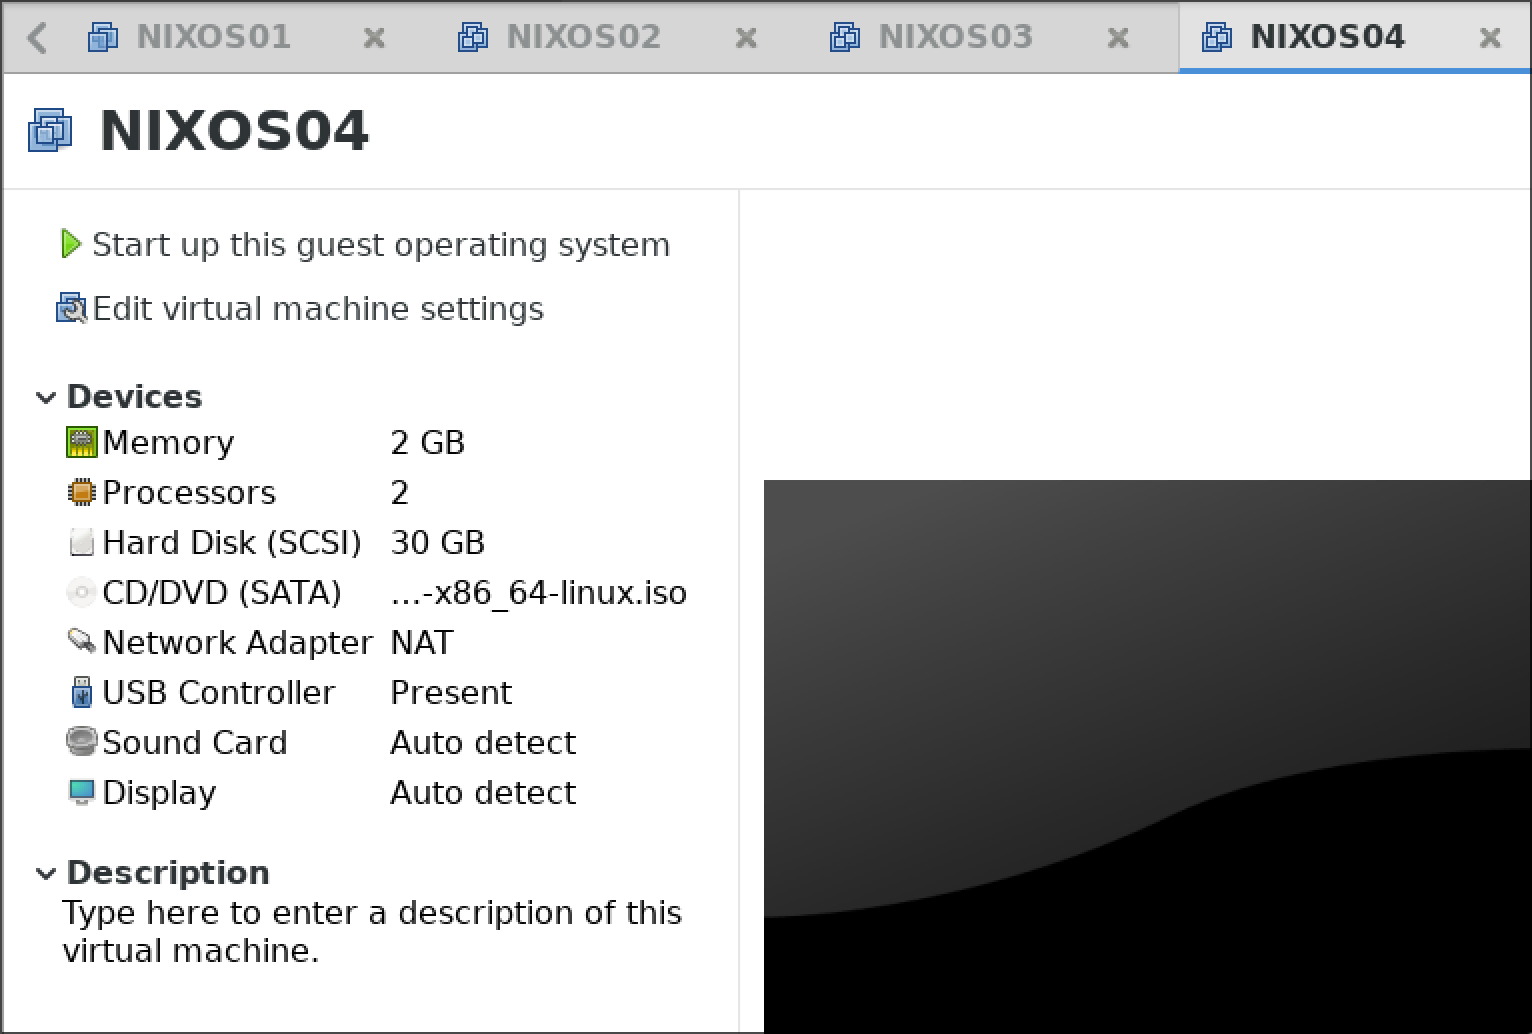1532x1034 pixels.
Task: Click the Display monitor icon
Action: point(82,792)
